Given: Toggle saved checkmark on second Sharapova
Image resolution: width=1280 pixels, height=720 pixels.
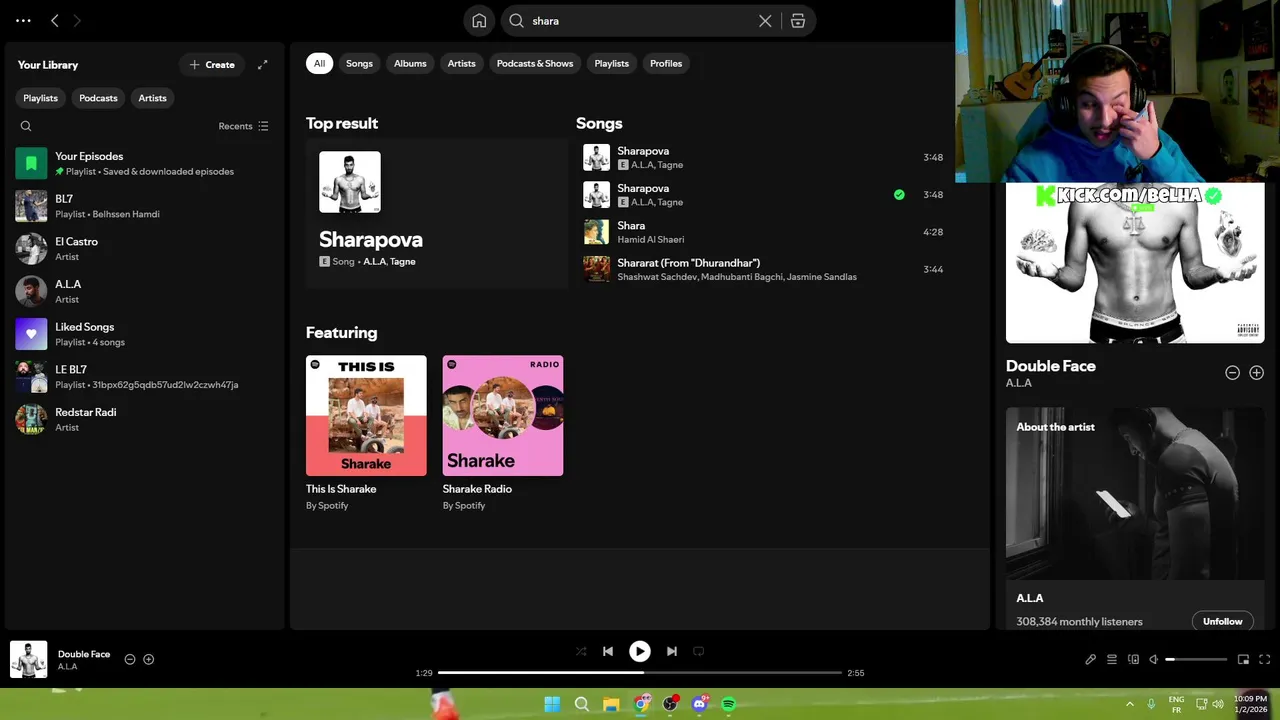Looking at the screenshot, I should click(x=899, y=195).
